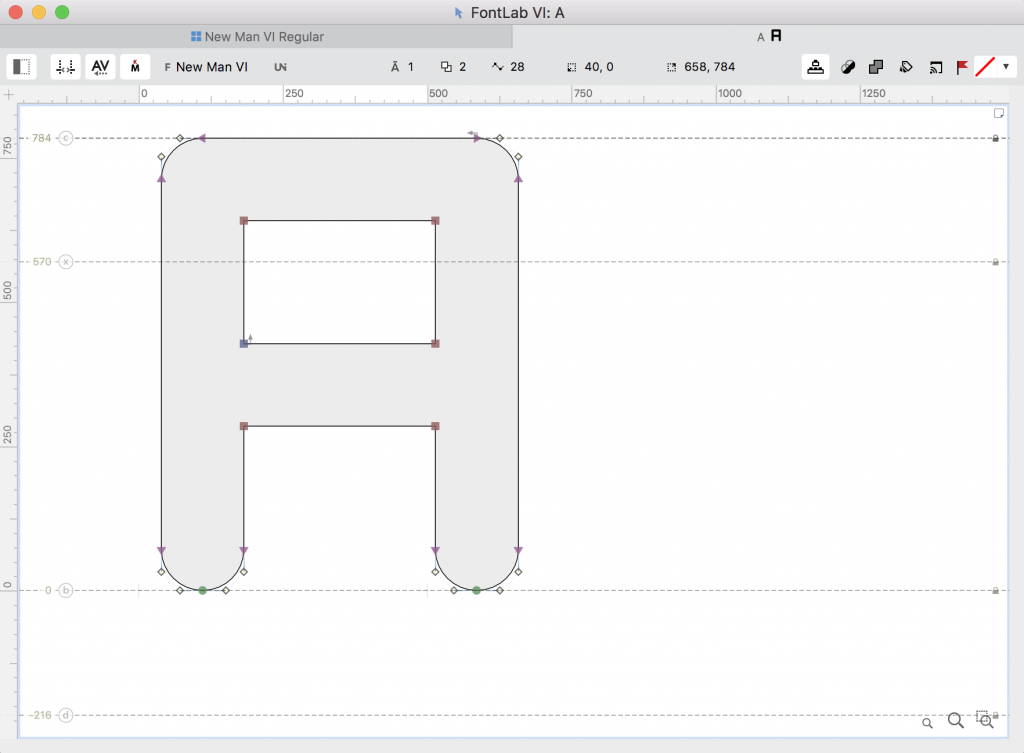The height and width of the screenshot is (753, 1024).
Task: Click the stamp-shaped icon in the toolbar
Action: 816,67
